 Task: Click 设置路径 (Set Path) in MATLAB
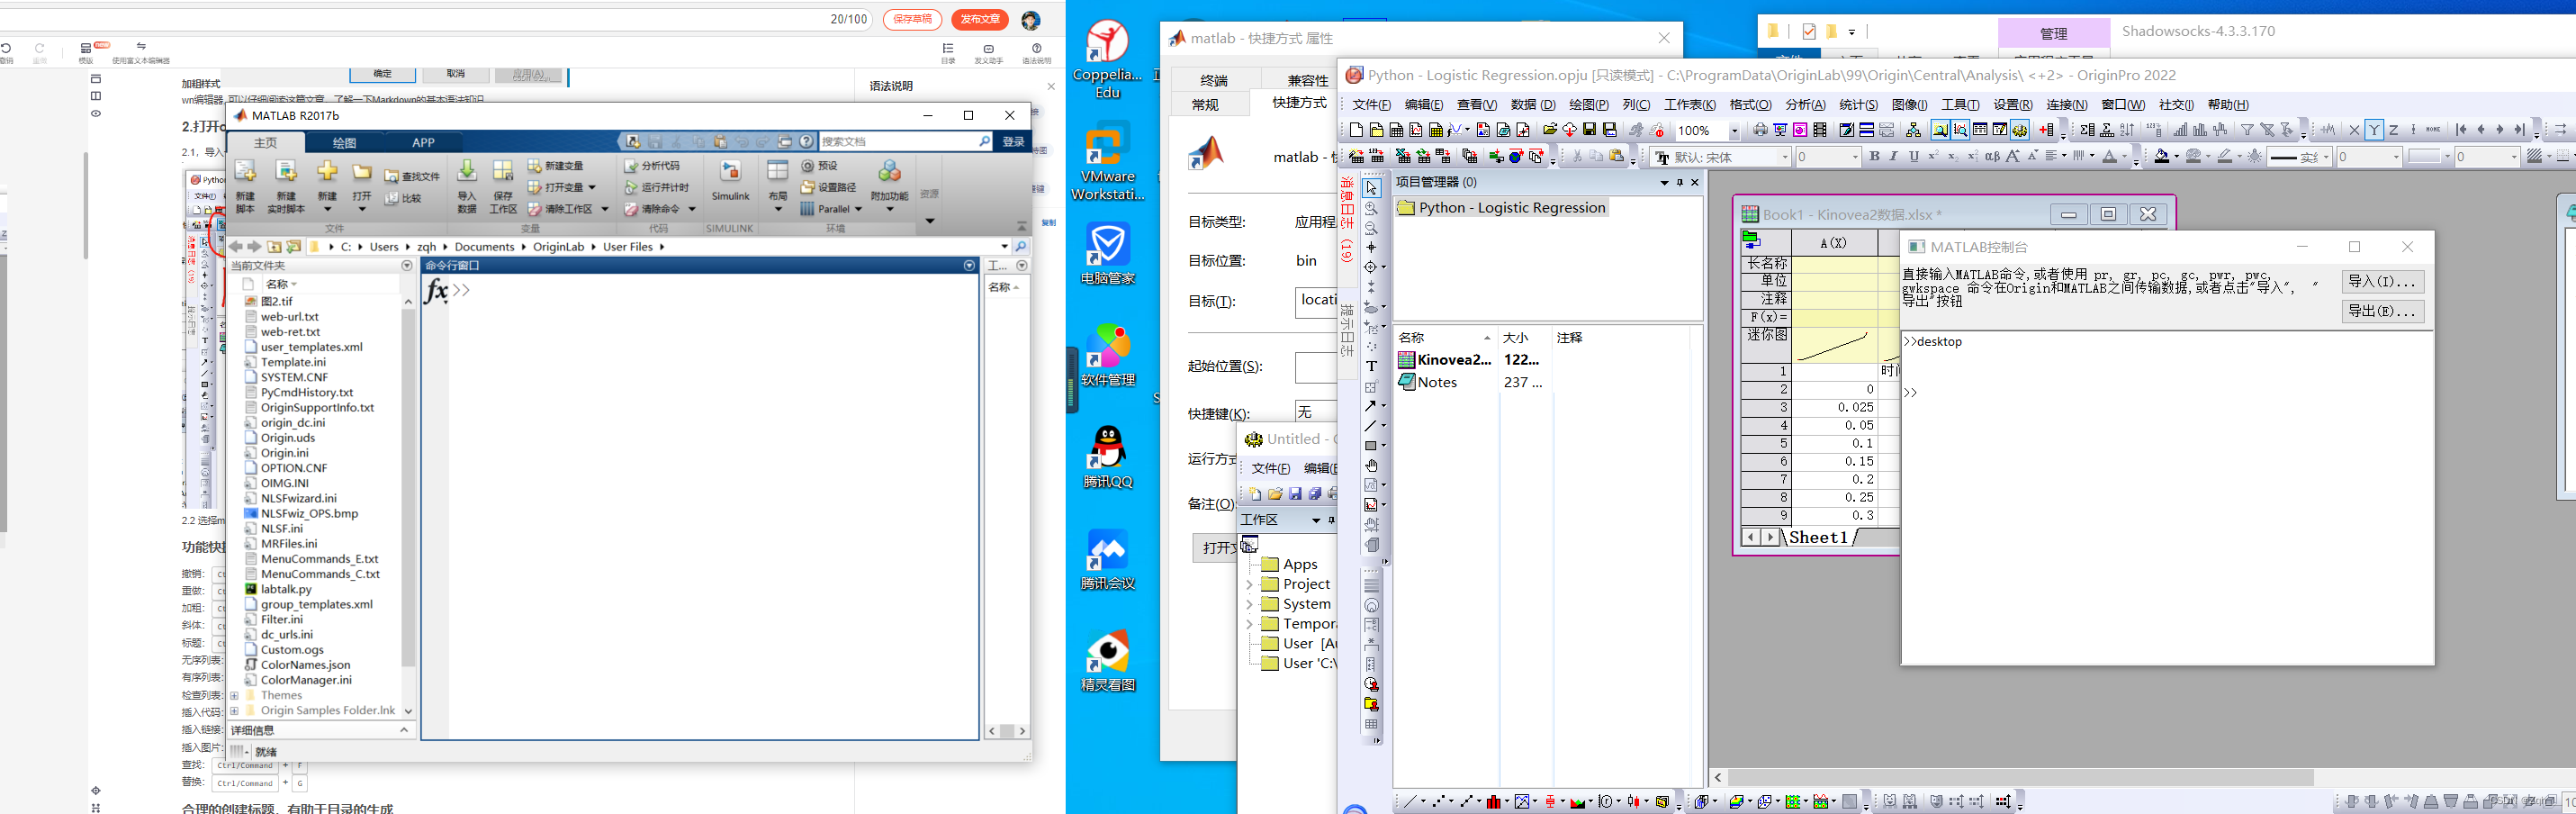tap(828, 187)
